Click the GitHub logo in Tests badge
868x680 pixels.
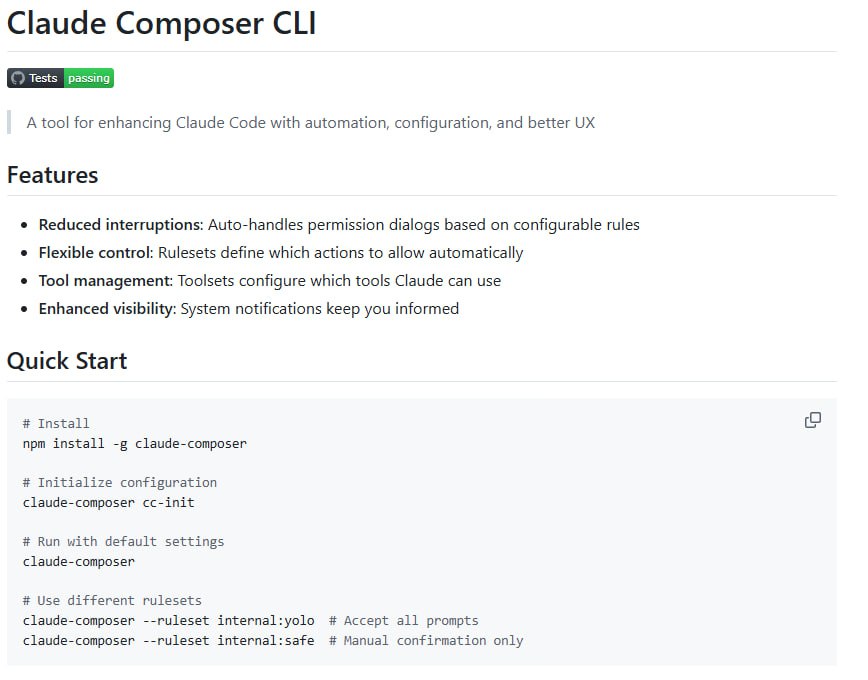18,78
